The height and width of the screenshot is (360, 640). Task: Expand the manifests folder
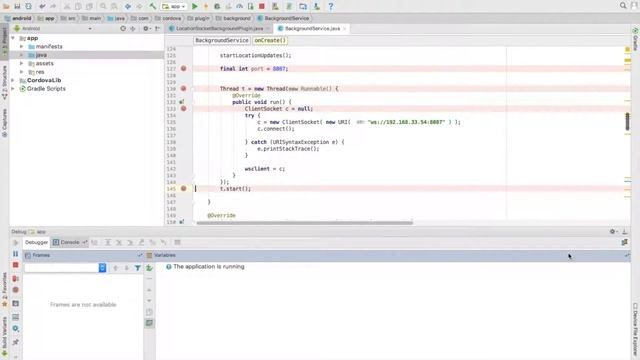click(22, 47)
